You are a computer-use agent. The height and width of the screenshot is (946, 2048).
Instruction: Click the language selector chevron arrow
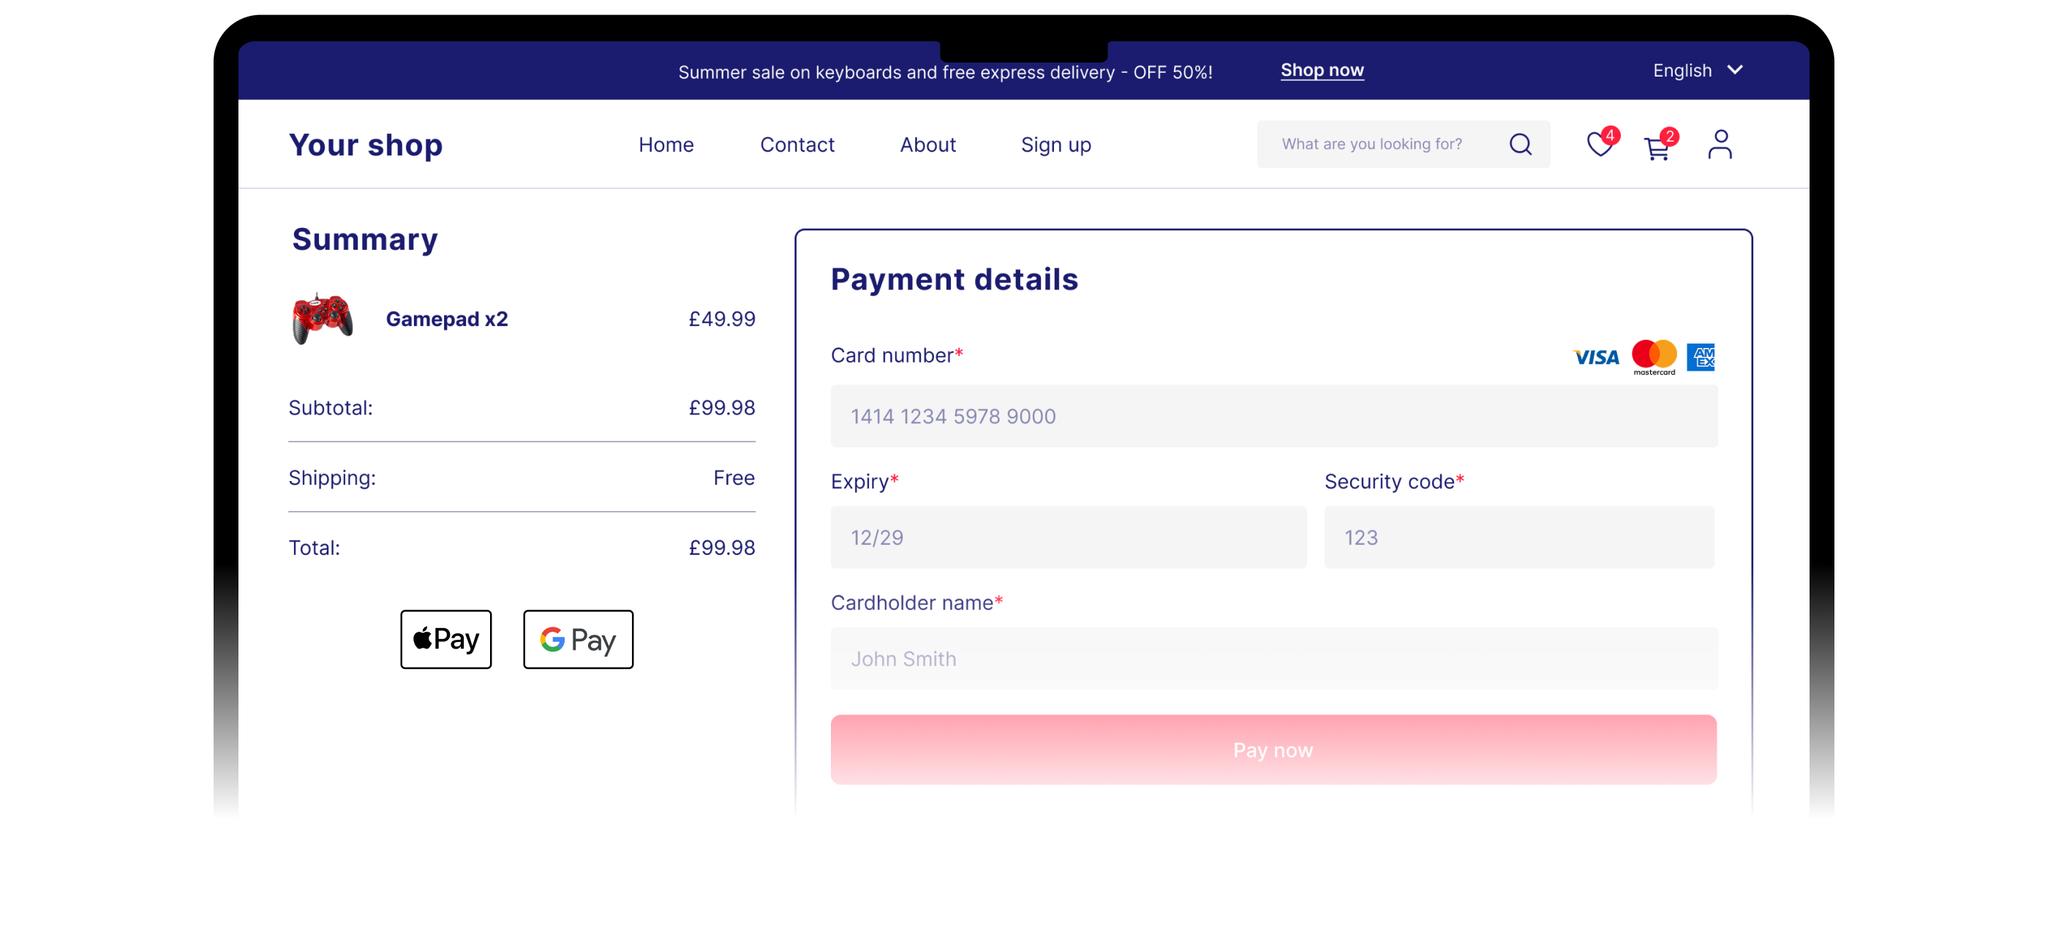pos(1736,70)
